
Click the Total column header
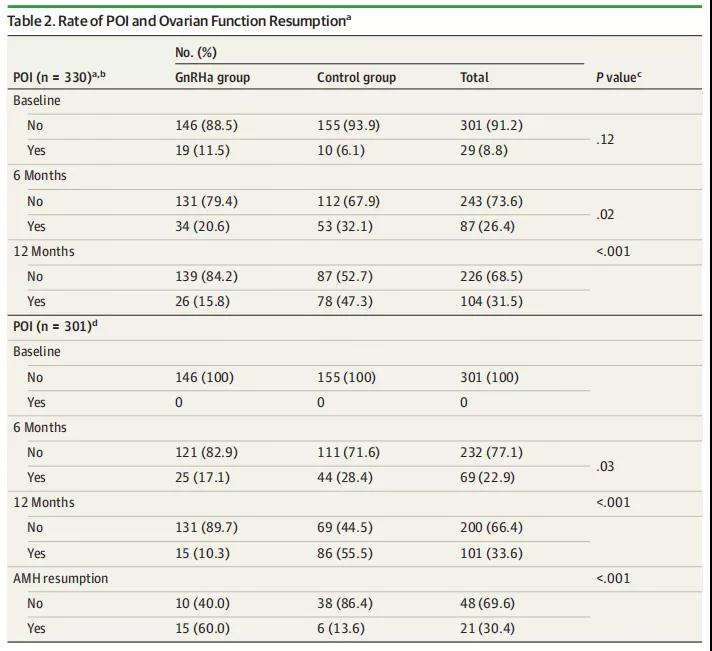click(x=474, y=77)
